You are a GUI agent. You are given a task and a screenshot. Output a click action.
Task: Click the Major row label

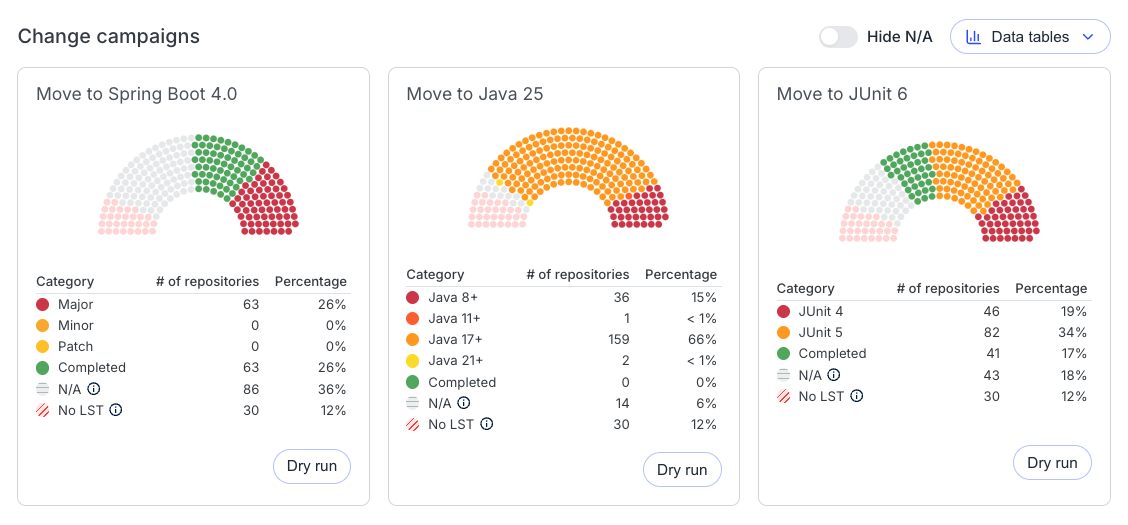point(76,304)
